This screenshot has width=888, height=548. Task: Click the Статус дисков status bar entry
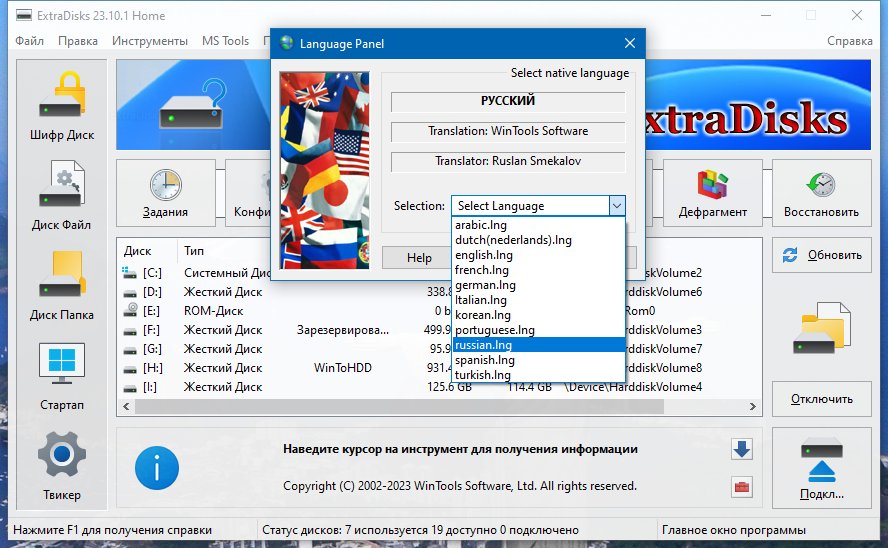coord(420,530)
